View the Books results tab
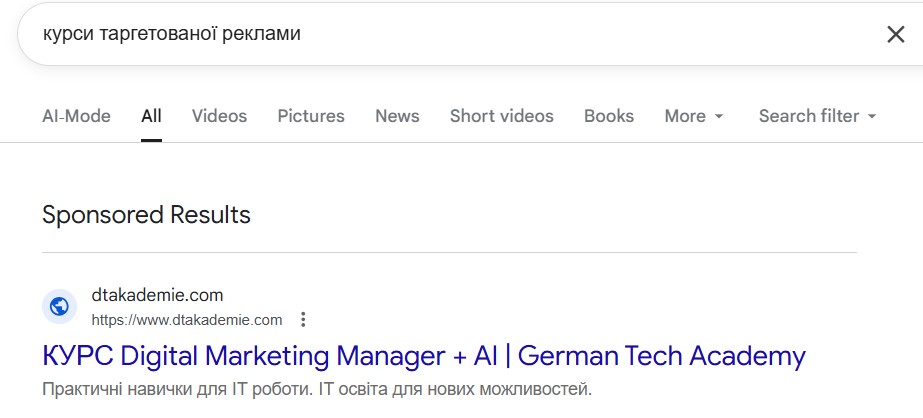This screenshot has width=923, height=418. coord(609,116)
